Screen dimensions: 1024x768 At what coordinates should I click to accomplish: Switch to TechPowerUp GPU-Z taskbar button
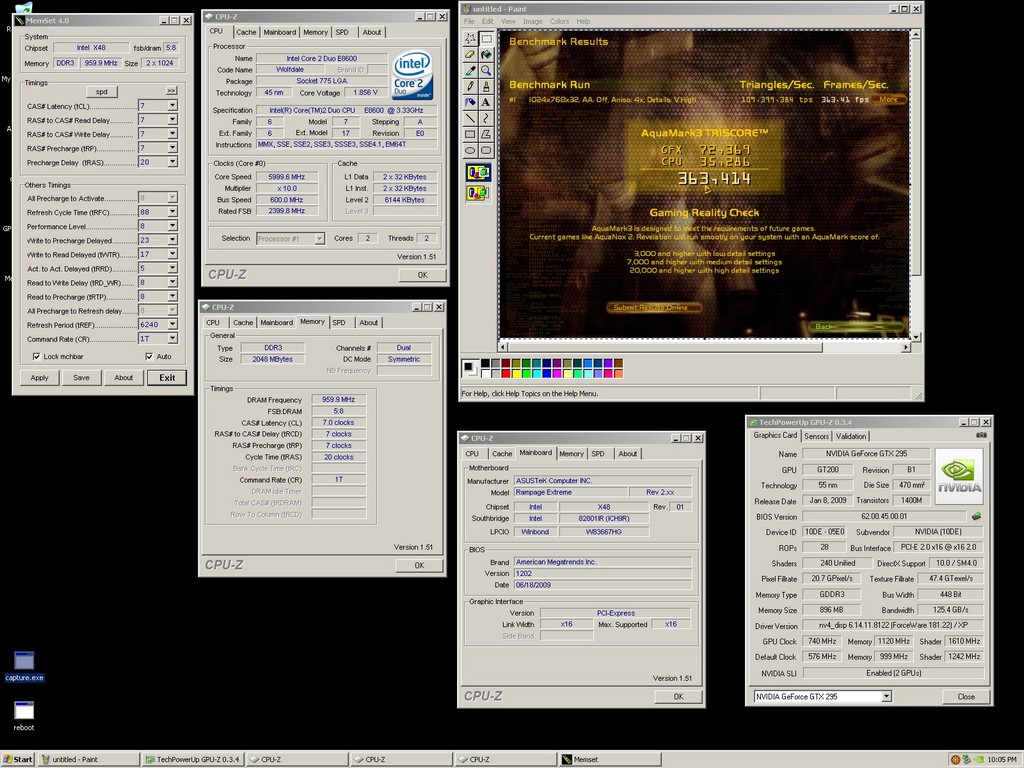193,759
